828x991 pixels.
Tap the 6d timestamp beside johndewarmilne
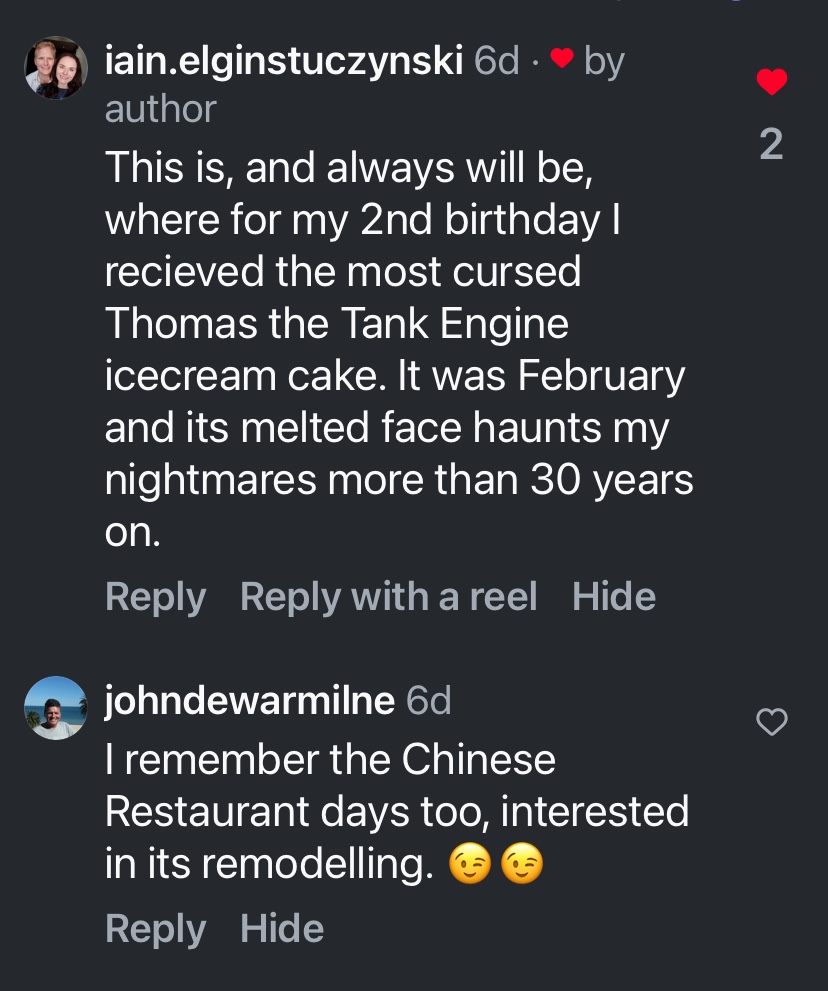click(429, 701)
